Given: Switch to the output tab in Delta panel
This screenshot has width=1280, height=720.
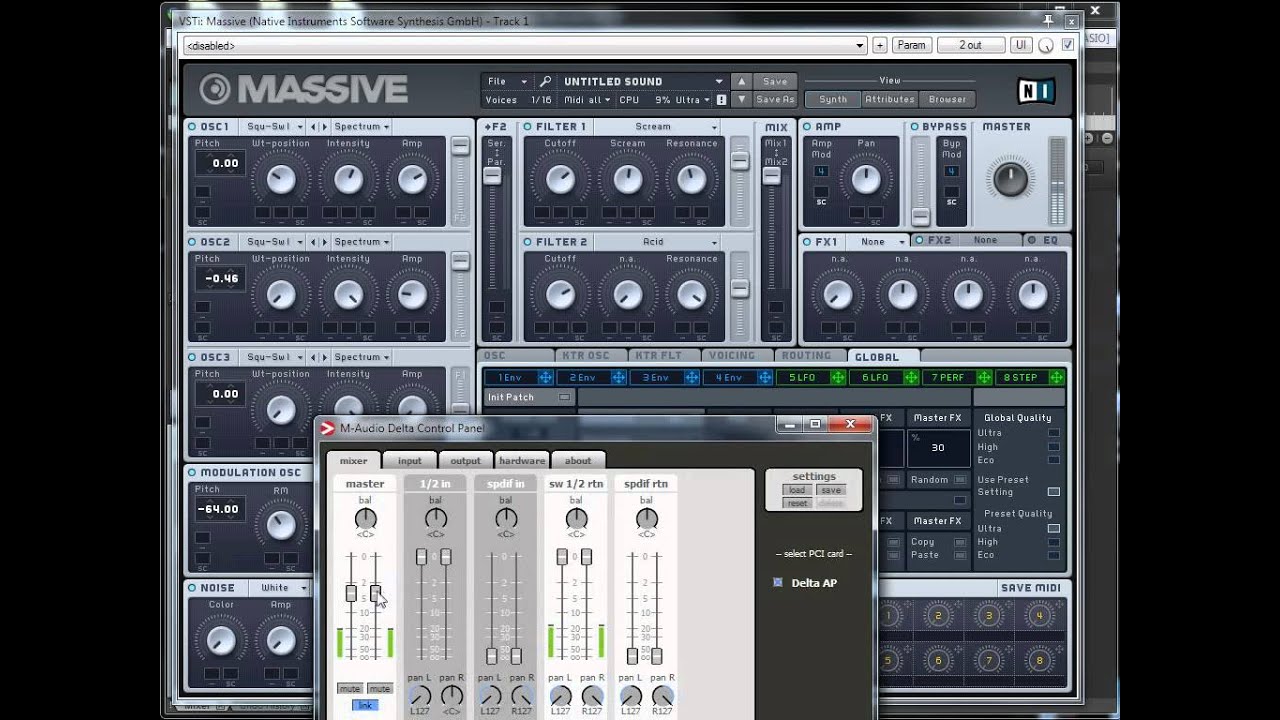Looking at the screenshot, I should click(x=465, y=461).
